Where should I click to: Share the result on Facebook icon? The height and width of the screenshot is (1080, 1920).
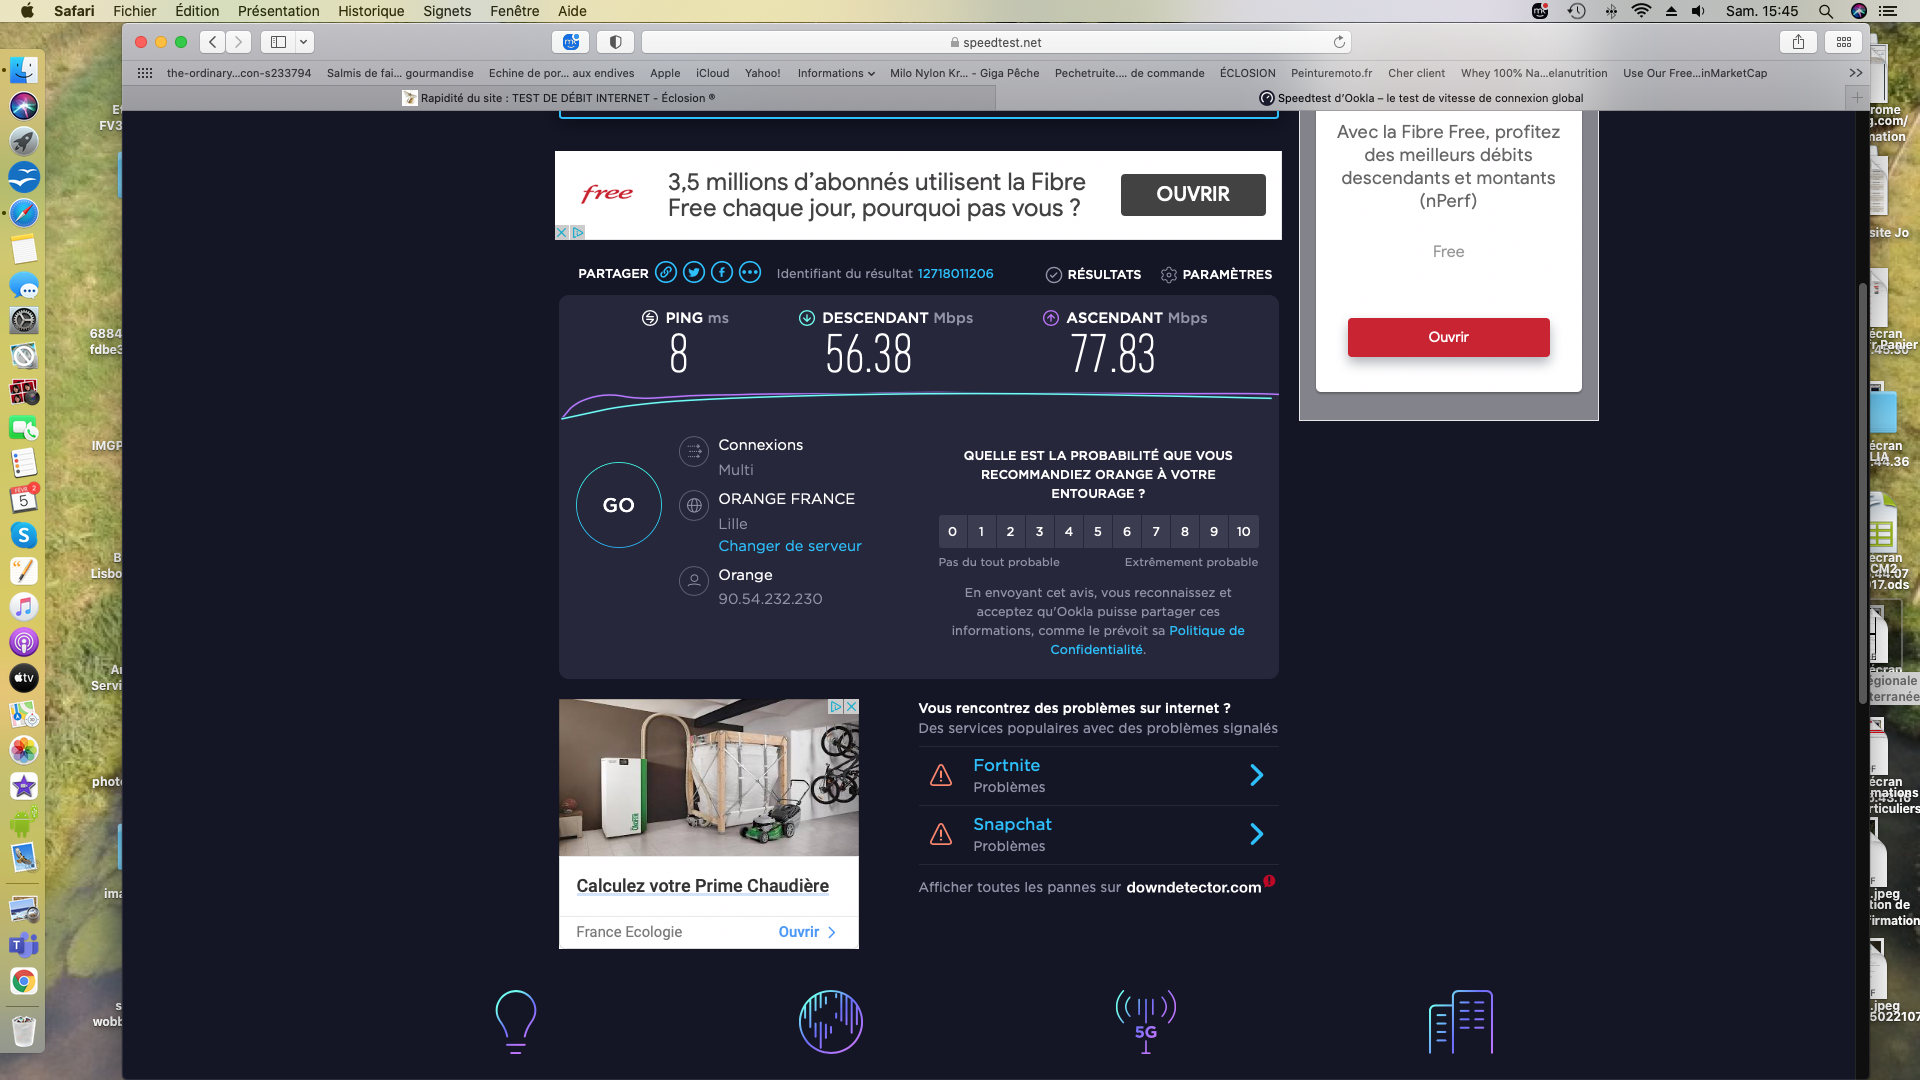pyautogui.click(x=722, y=273)
